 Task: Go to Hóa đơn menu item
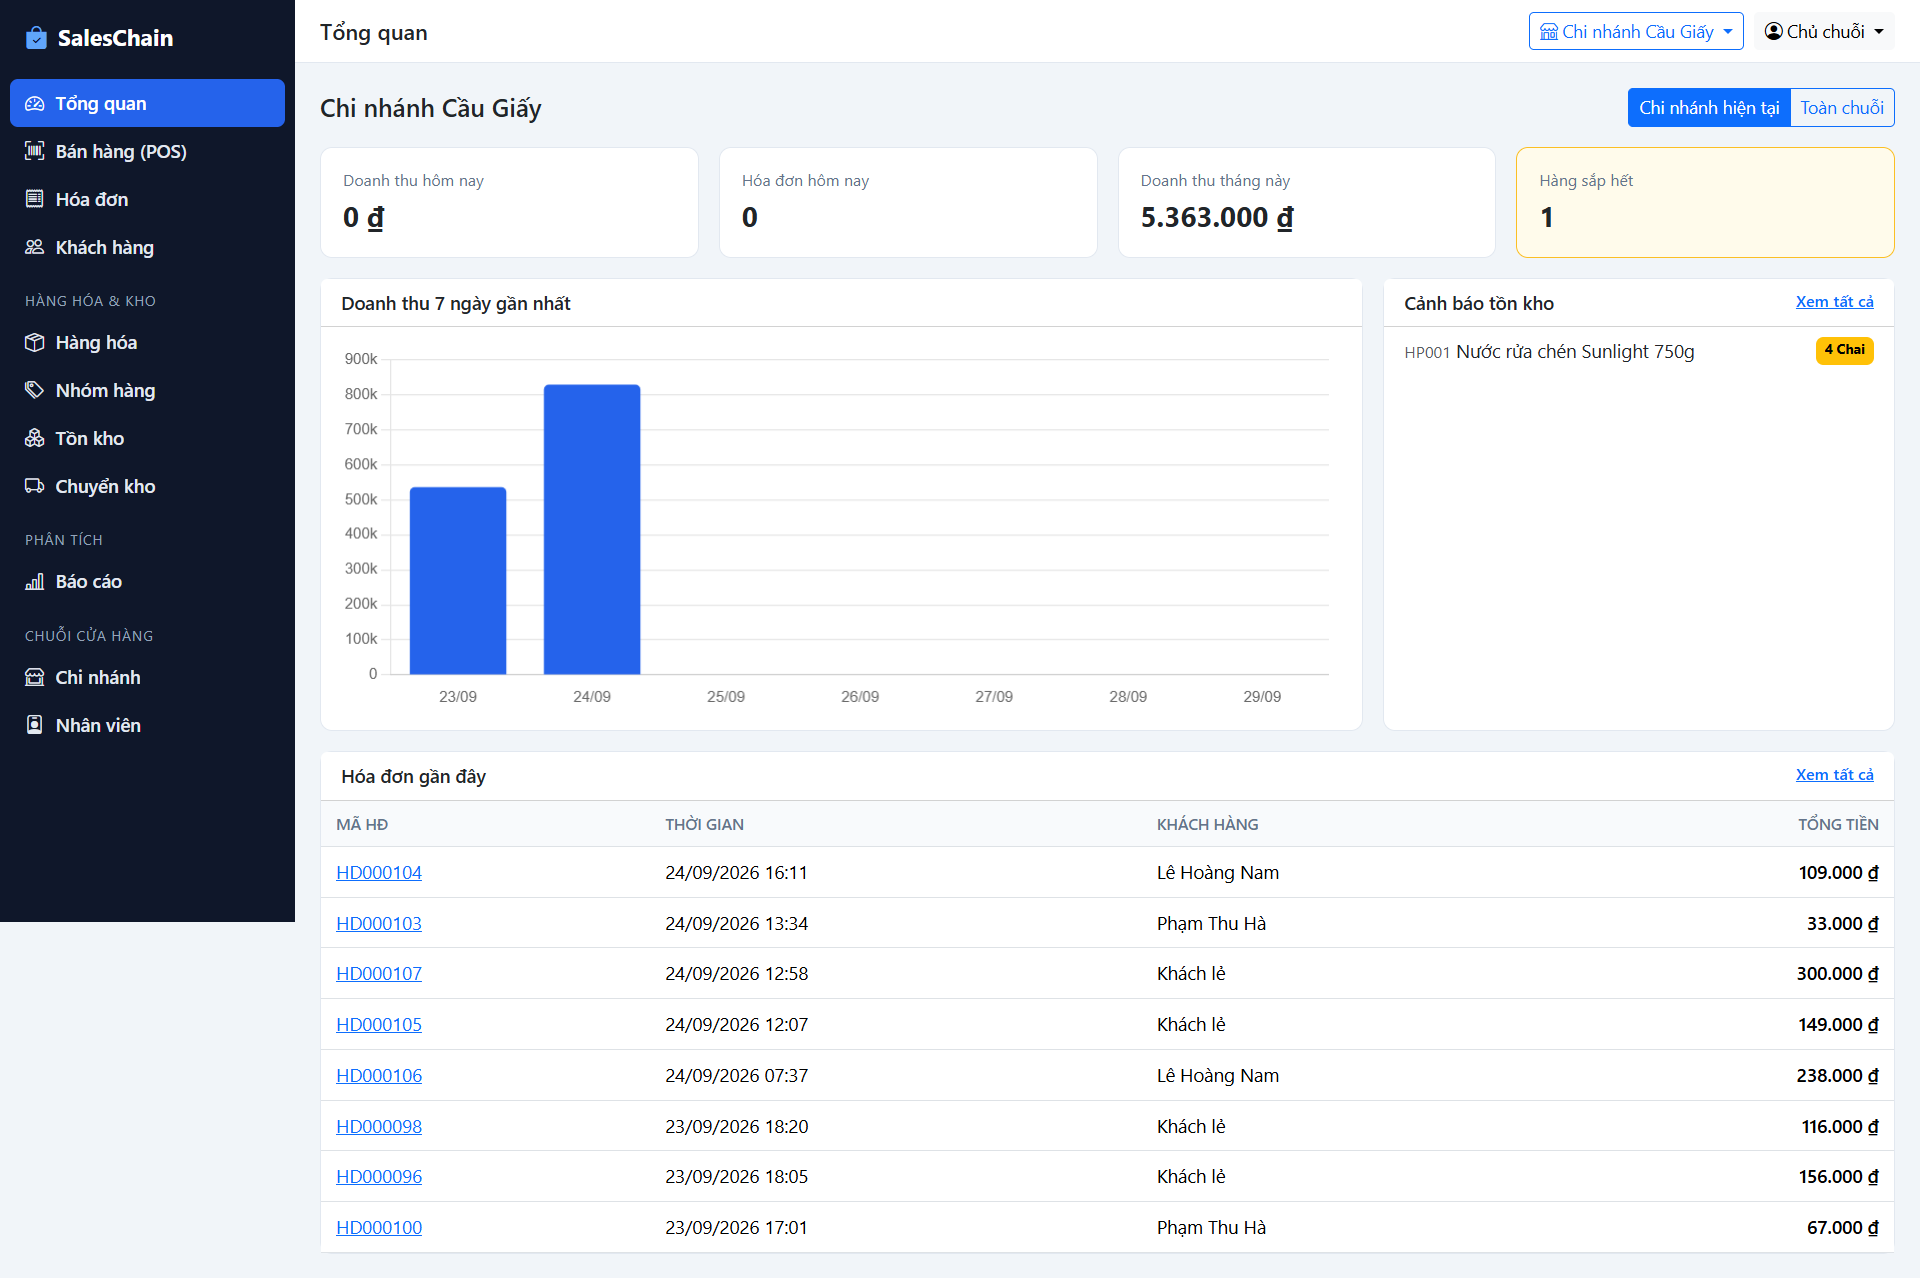[147, 199]
